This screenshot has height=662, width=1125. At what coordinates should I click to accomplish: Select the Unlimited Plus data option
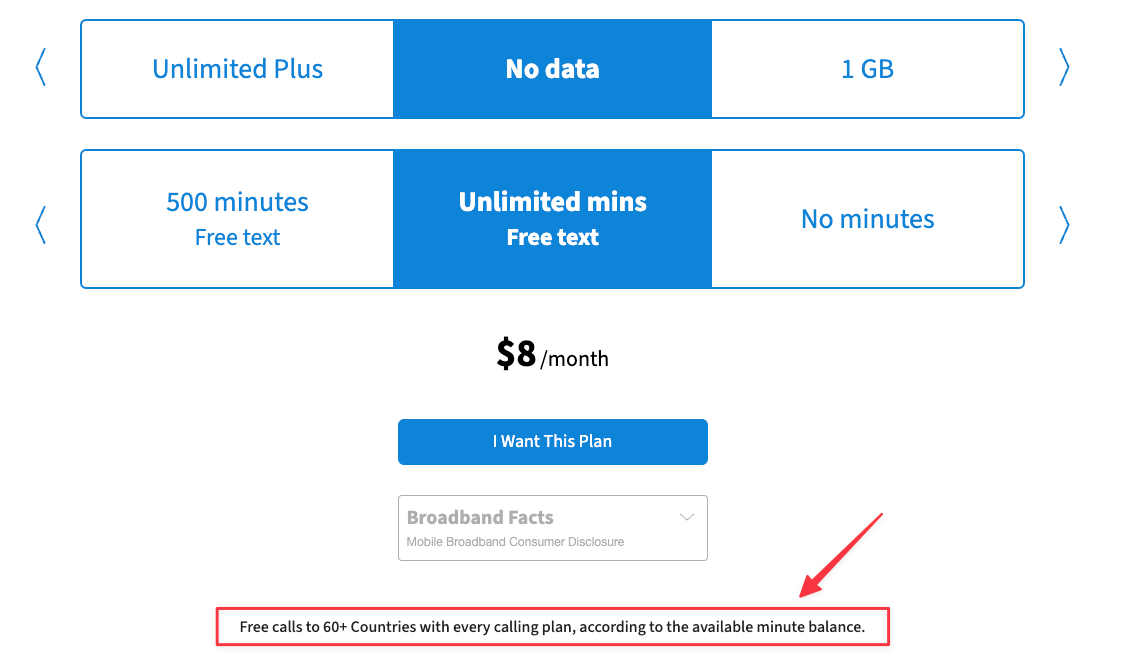tap(237, 69)
